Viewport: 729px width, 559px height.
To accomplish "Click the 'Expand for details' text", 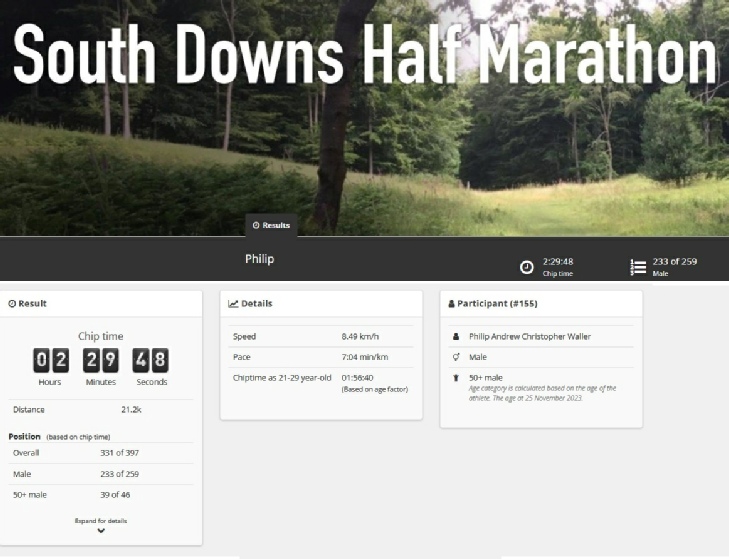I will pos(101,520).
